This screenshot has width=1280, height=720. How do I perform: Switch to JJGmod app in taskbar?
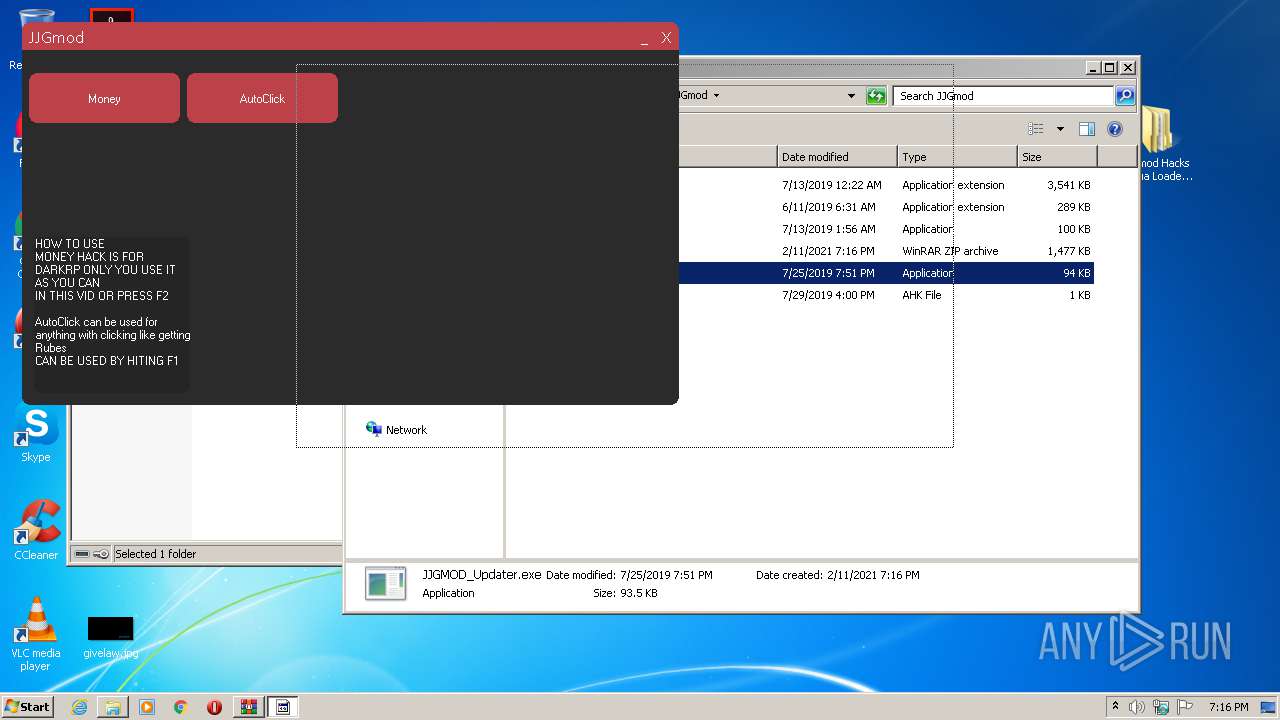(283, 707)
